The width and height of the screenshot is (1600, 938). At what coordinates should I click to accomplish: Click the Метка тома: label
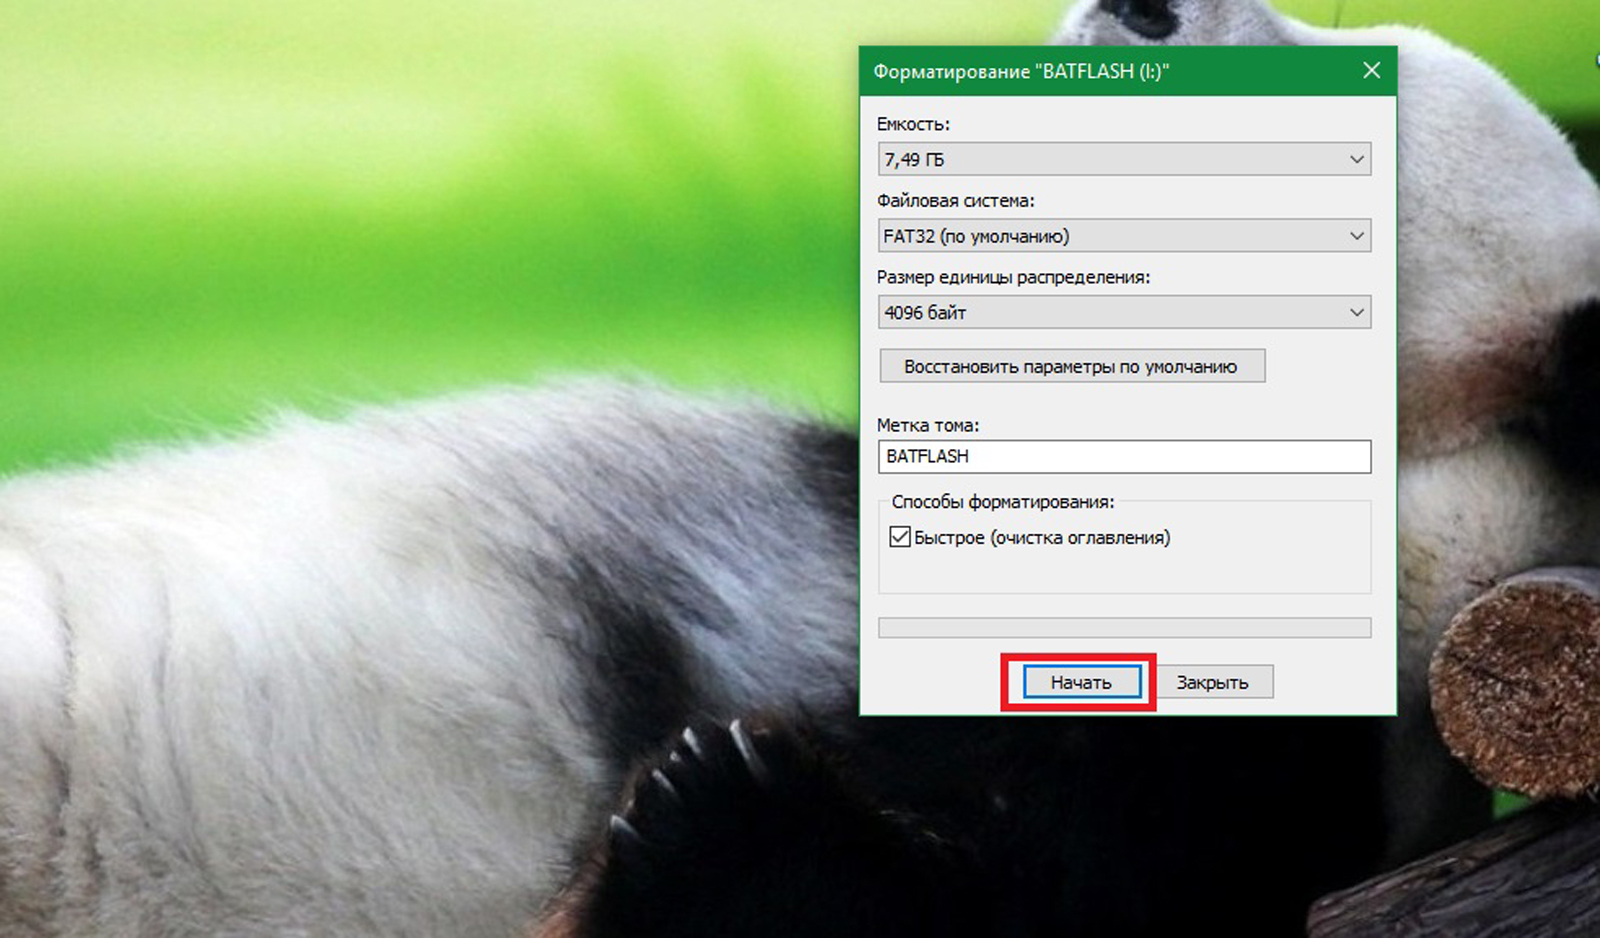(928, 425)
